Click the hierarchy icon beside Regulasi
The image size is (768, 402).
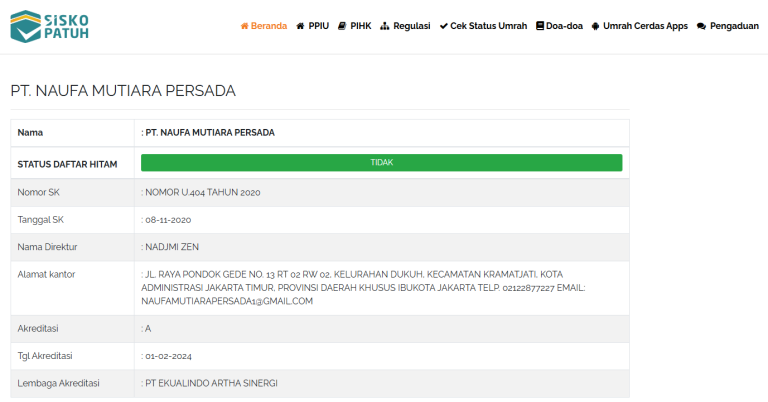click(x=384, y=26)
